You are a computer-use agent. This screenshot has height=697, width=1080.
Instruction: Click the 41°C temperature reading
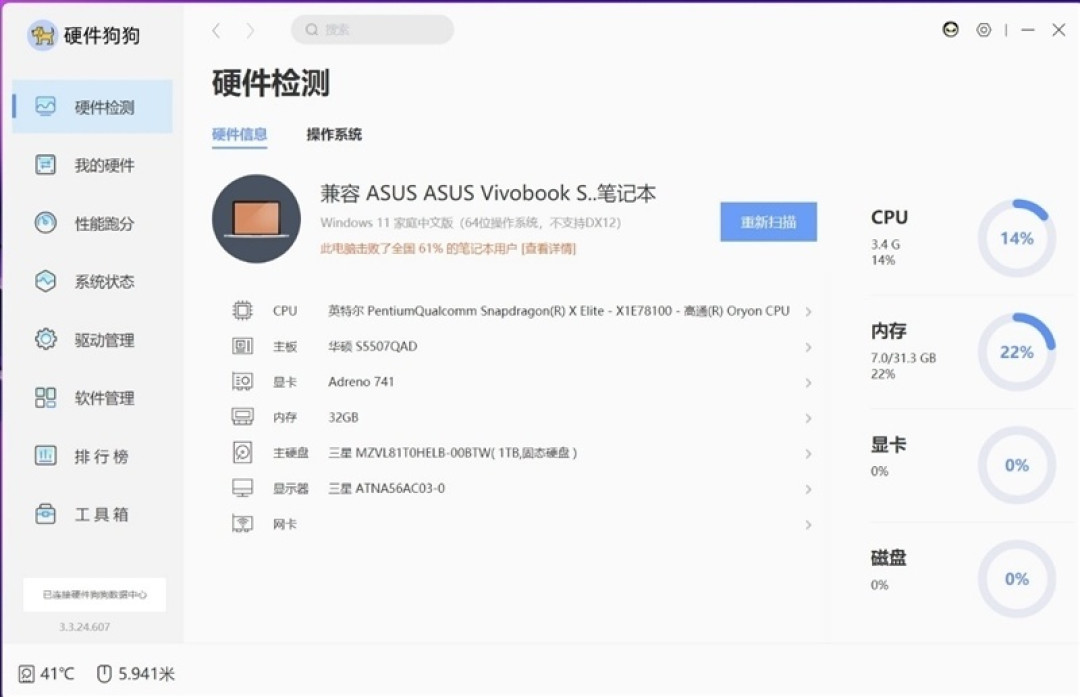pyautogui.click(x=56, y=674)
